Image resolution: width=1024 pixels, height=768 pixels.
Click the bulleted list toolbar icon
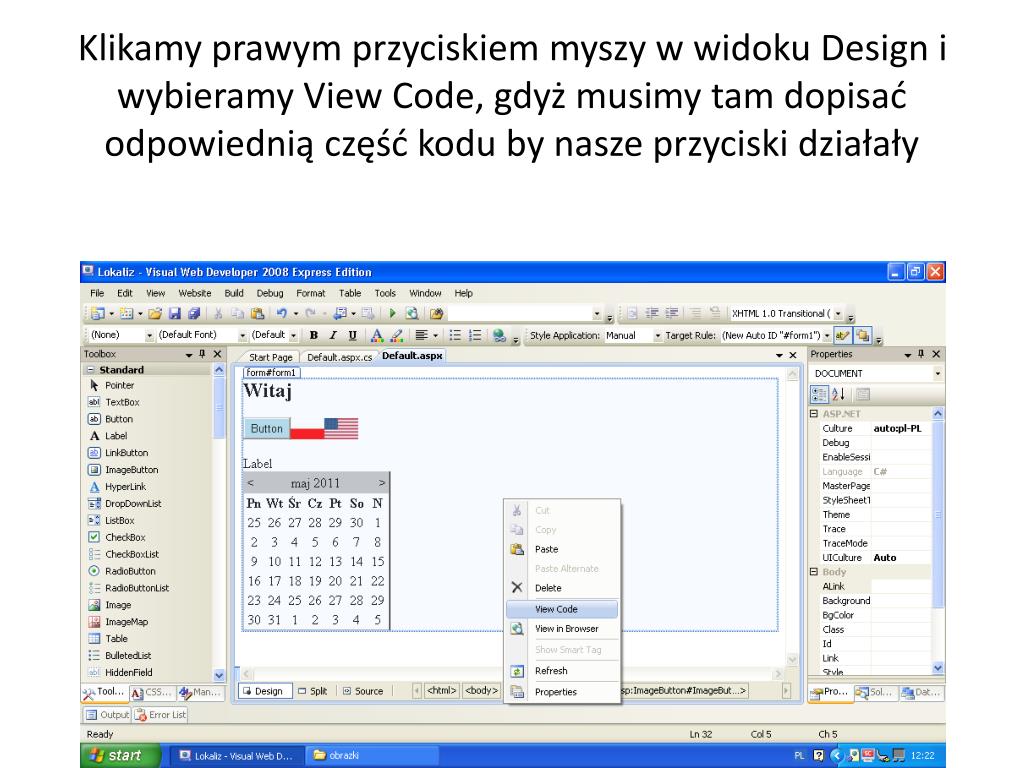455,335
